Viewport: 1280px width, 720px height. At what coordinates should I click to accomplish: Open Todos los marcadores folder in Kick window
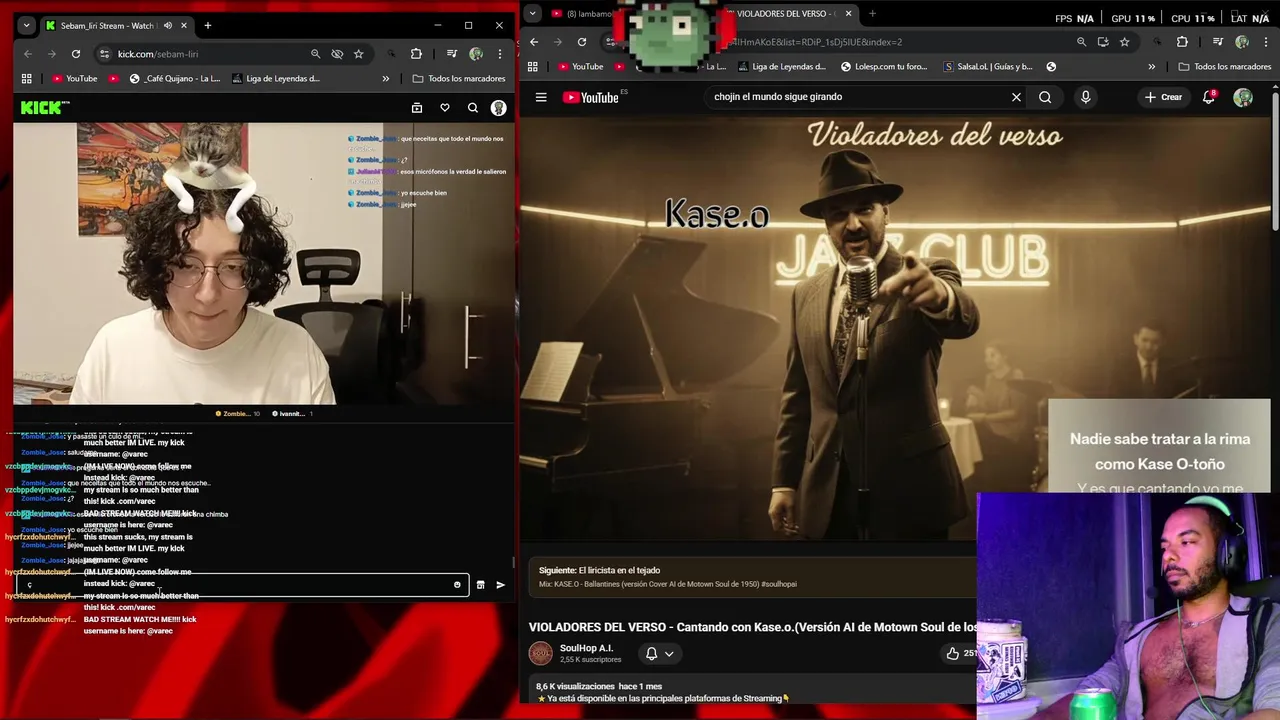tap(459, 78)
